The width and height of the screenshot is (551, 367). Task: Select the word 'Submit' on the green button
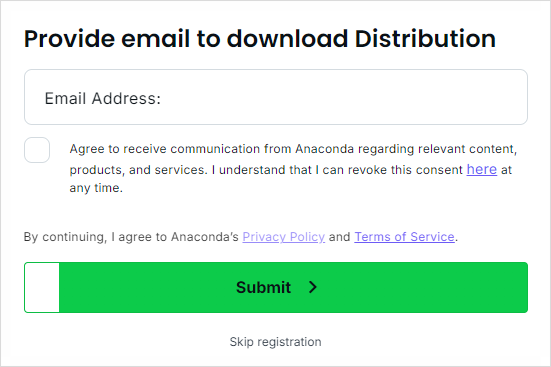(x=263, y=287)
